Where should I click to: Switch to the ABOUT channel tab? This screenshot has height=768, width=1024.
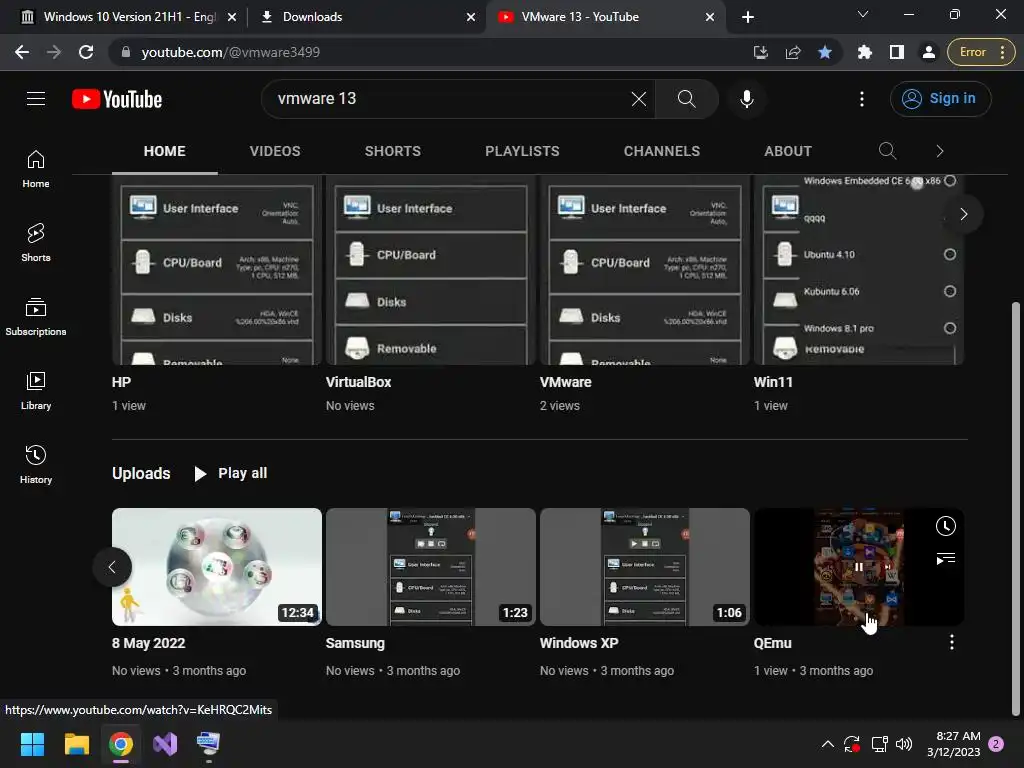tap(788, 152)
